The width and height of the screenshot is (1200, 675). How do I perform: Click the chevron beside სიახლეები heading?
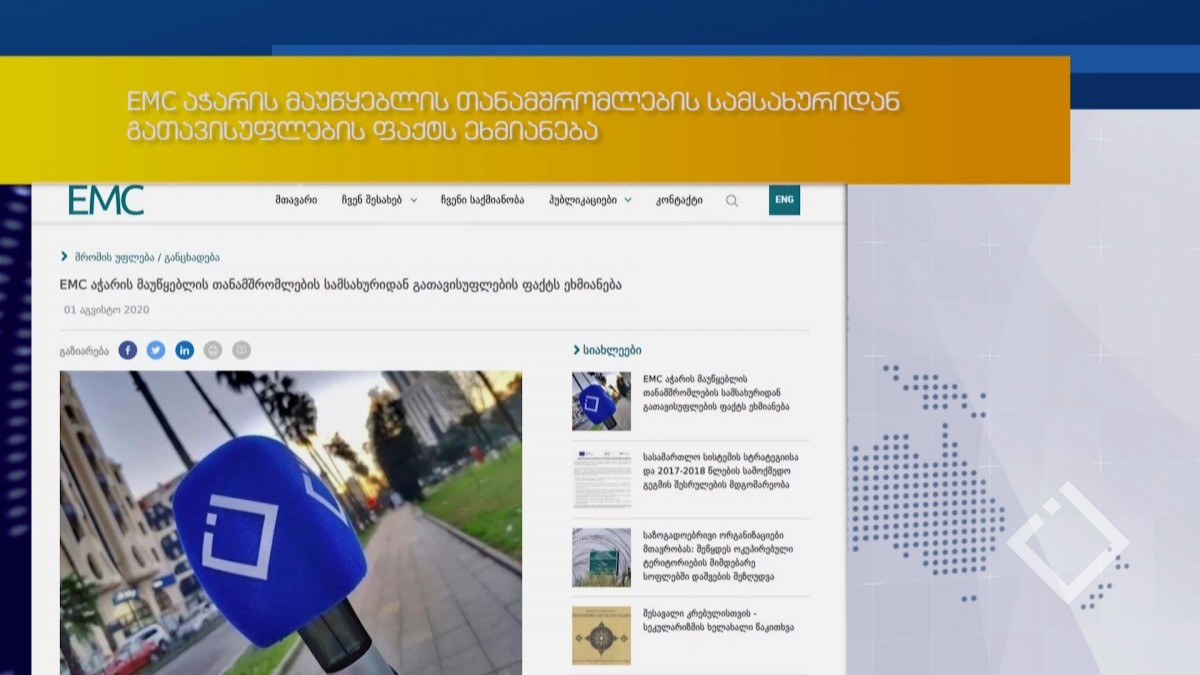pyautogui.click(x=577, y=350)
